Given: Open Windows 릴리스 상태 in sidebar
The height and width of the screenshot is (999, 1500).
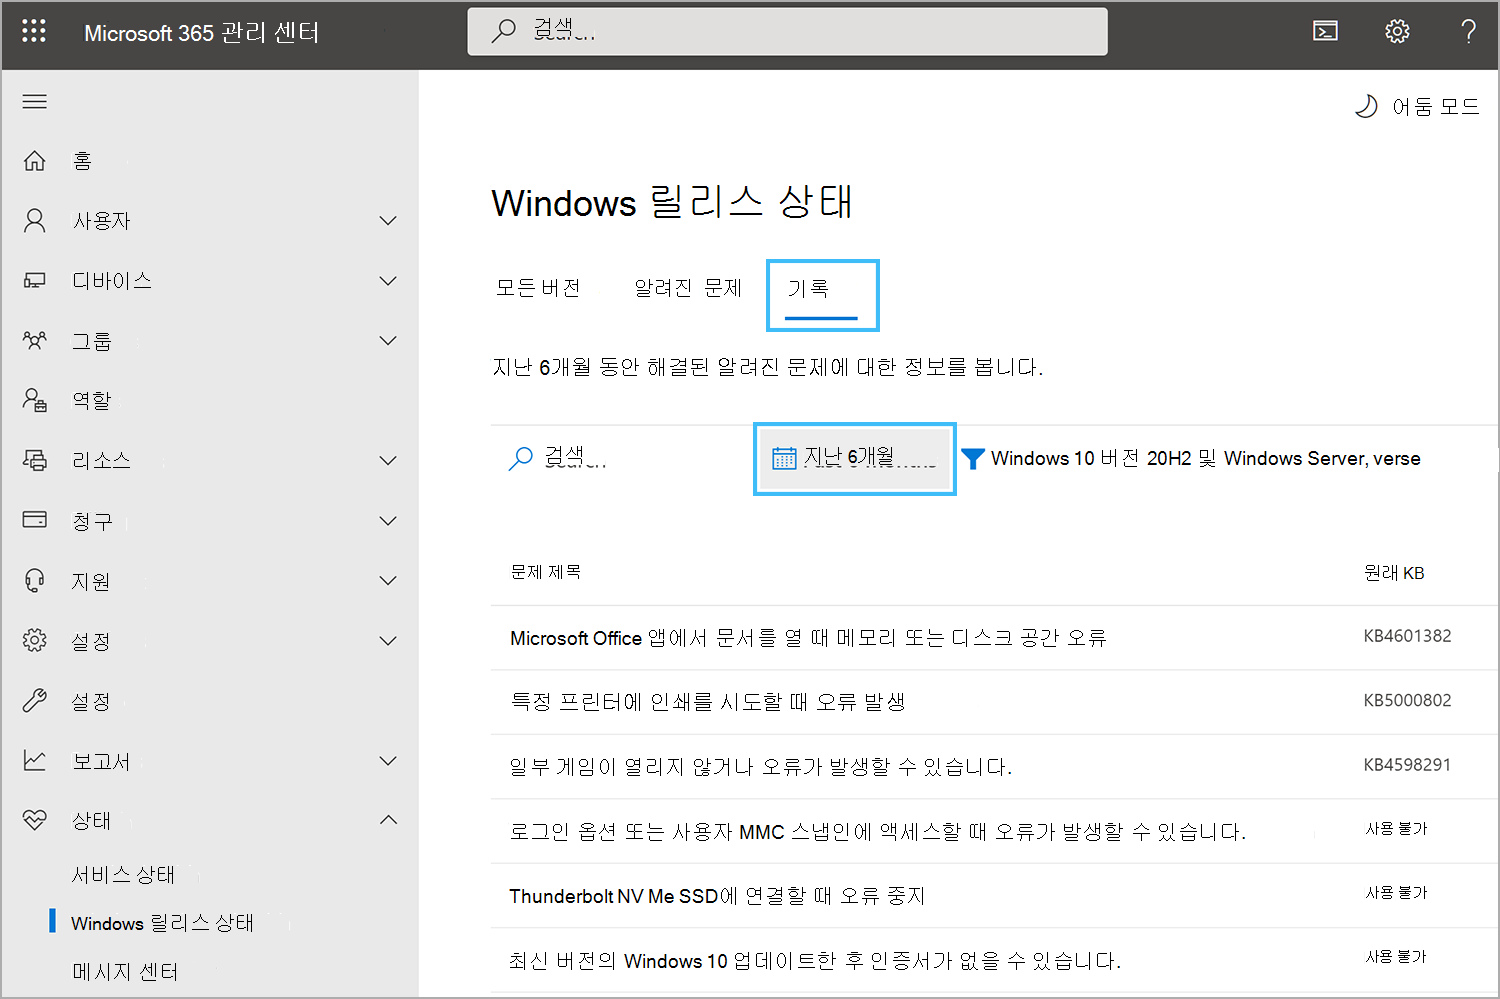Looking at the screenshot, I should (x=162, y=923).
